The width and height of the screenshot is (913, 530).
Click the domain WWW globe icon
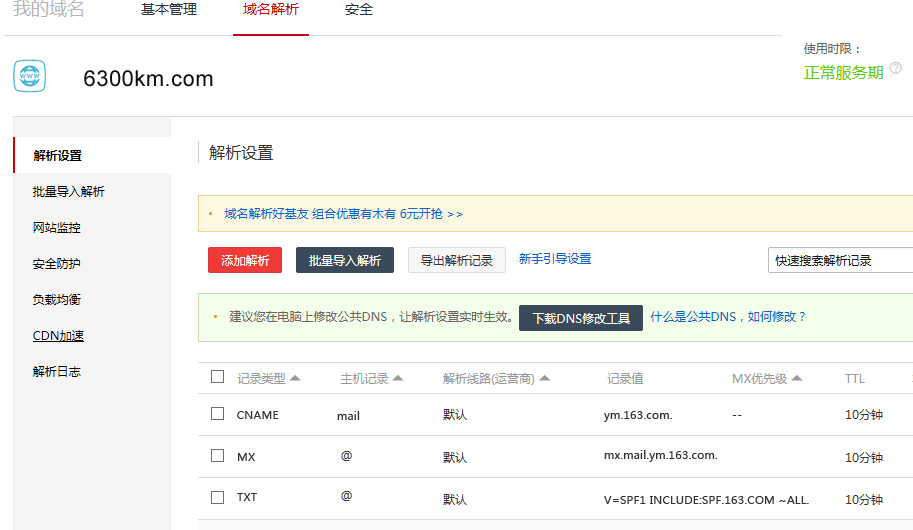coord(30,76)
